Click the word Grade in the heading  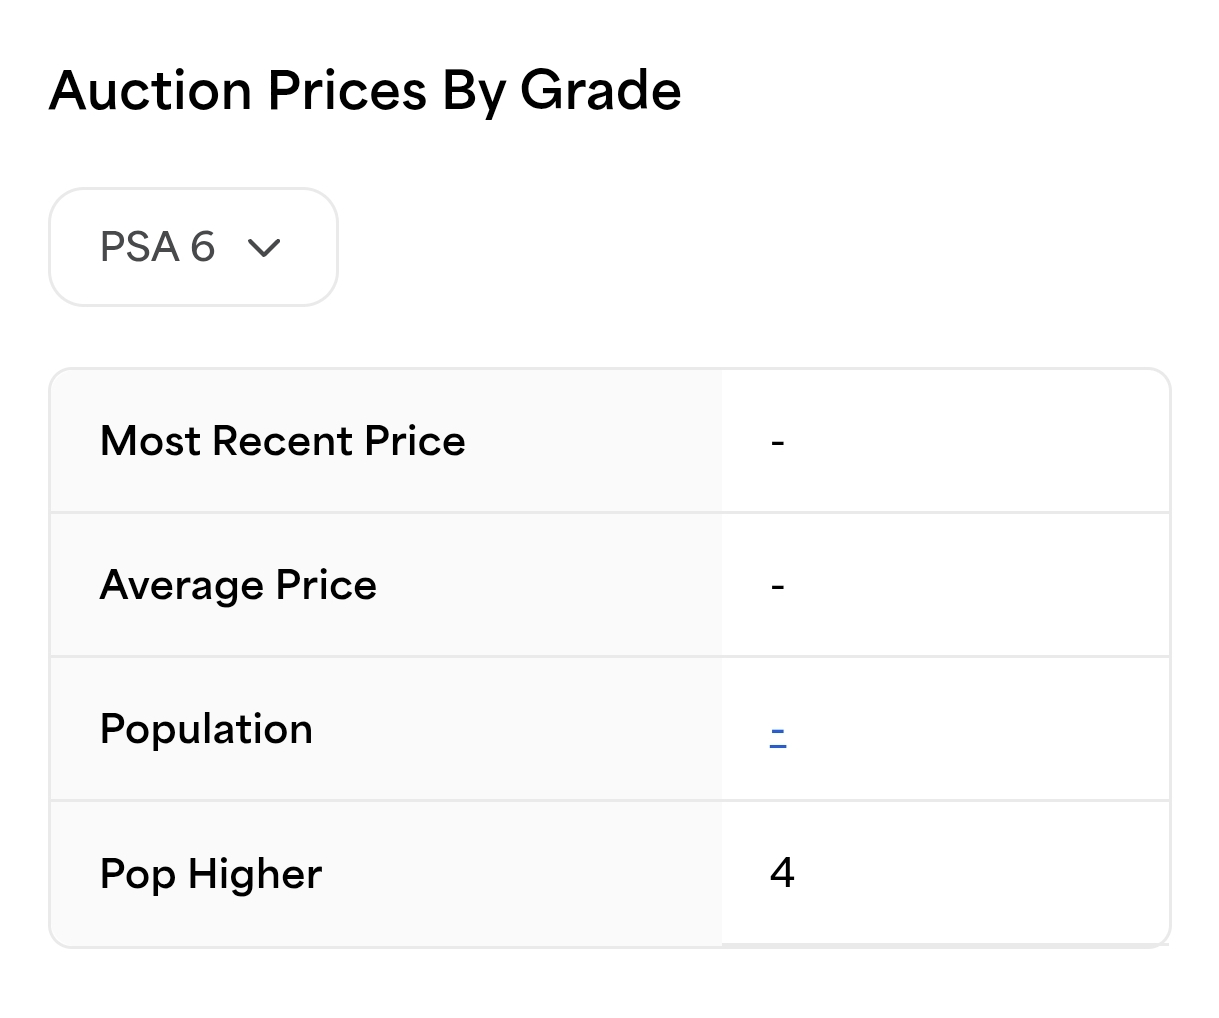coord(600,91)
